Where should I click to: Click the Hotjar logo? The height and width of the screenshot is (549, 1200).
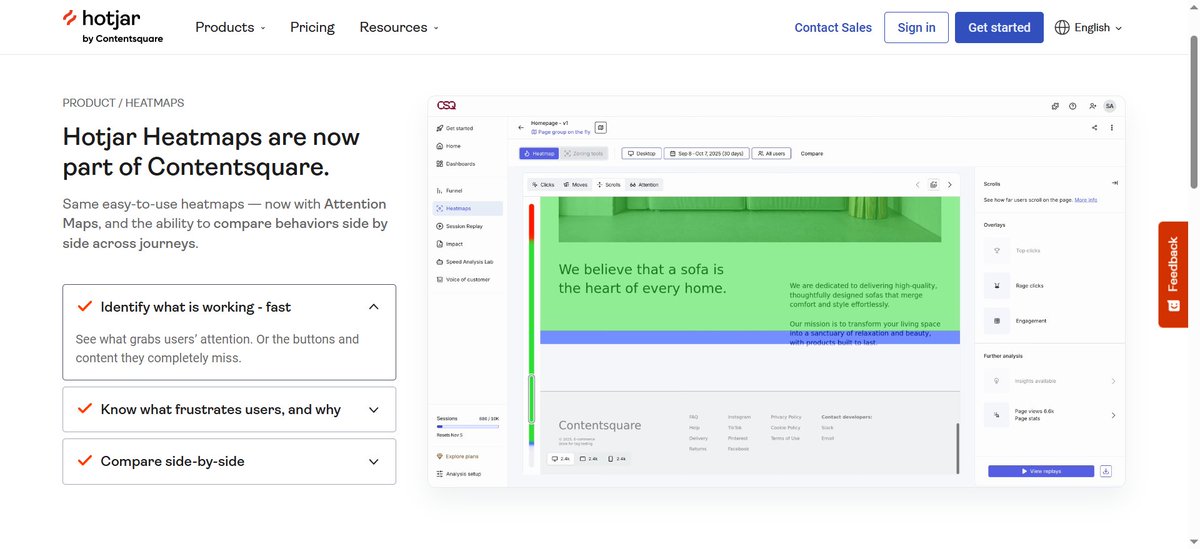point(112,27)
